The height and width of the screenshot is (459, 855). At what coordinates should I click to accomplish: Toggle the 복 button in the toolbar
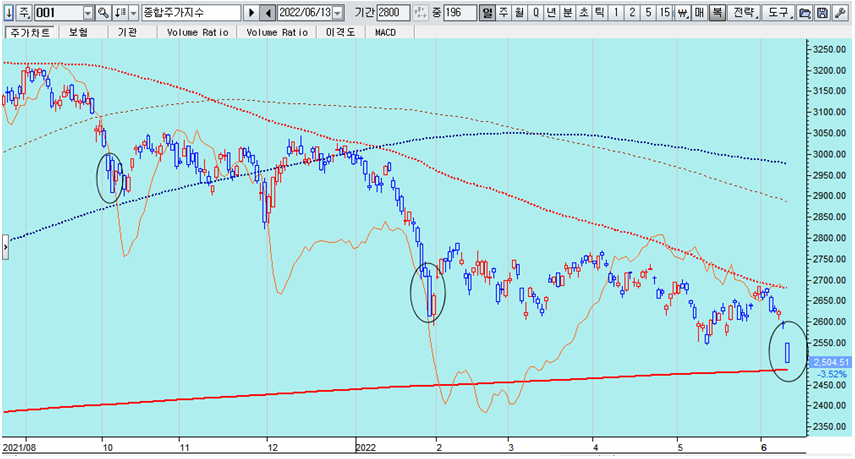(x=717, y=13)
